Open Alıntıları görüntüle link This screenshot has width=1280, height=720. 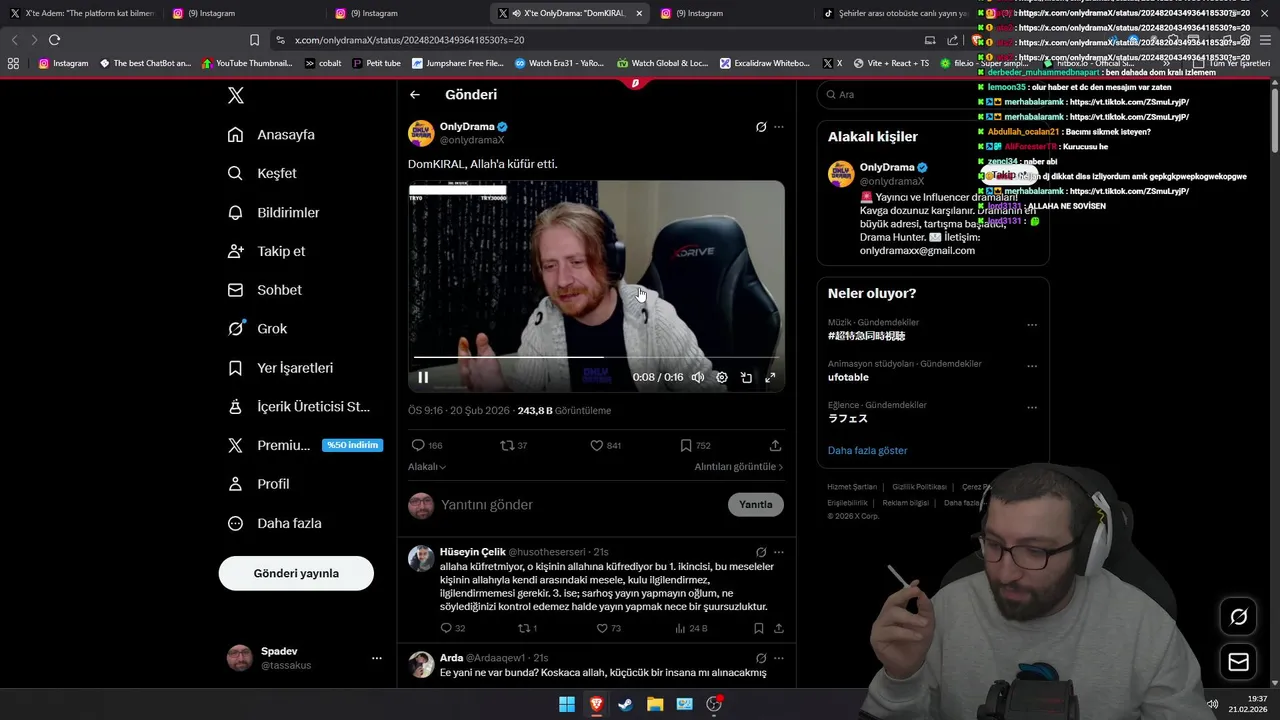[x=739, y=467]
